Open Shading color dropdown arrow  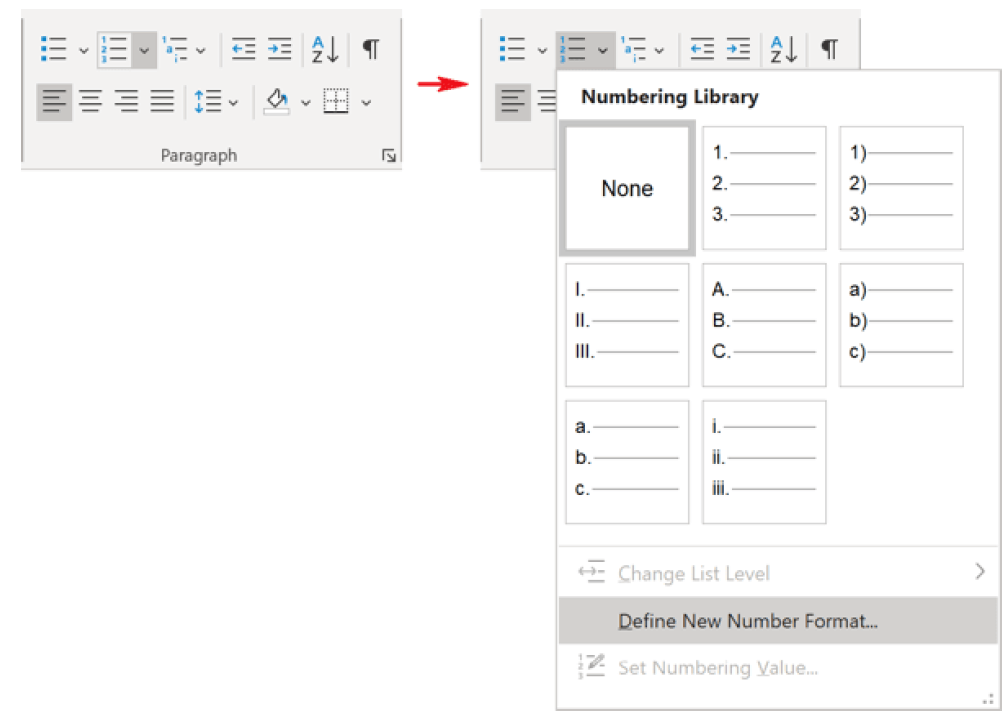tap(305, 102)
